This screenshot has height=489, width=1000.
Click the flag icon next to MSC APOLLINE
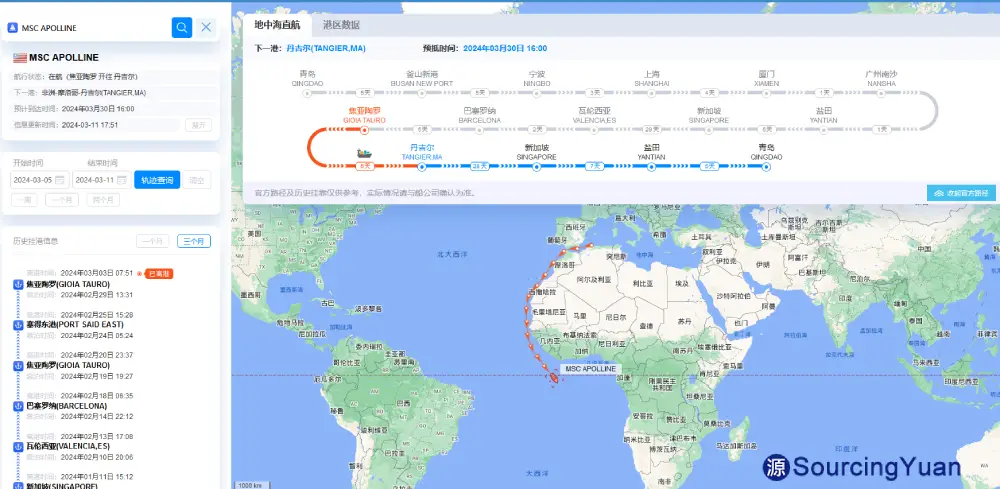[x=20, y=57]
